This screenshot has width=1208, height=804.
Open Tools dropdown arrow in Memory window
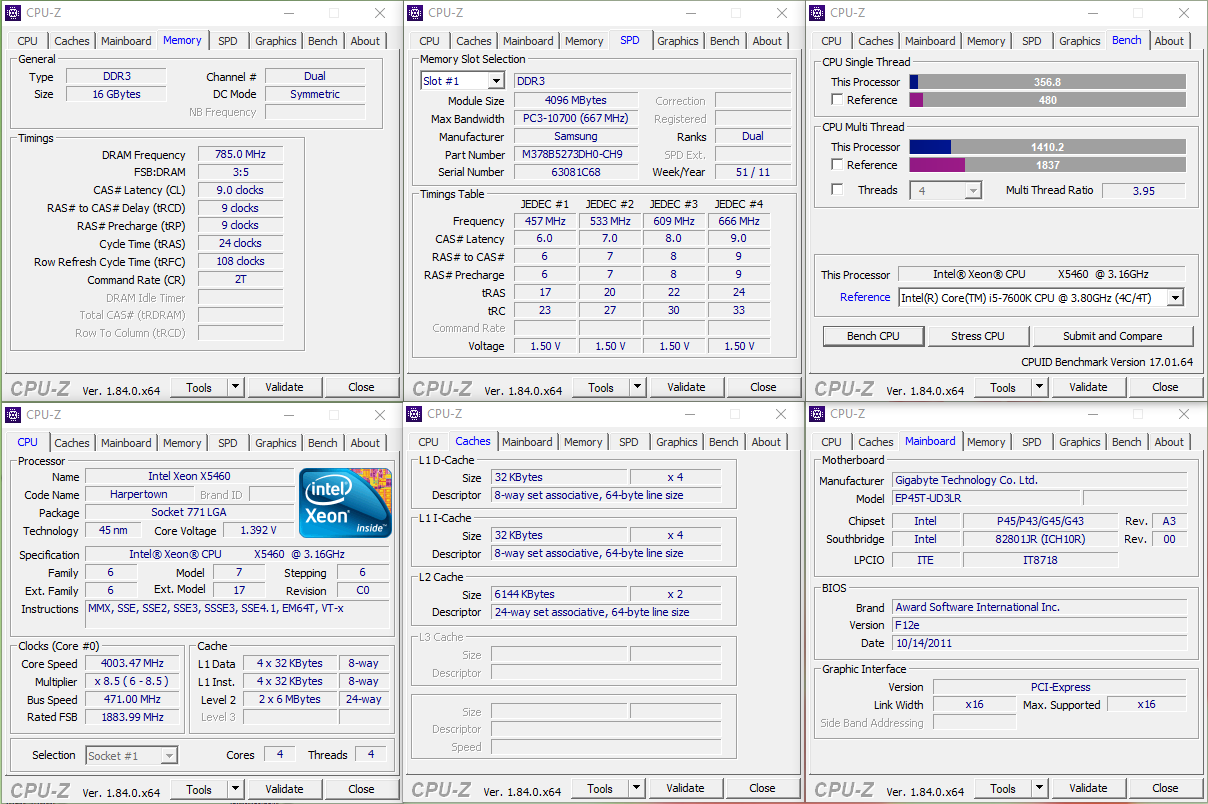(236, 387)
